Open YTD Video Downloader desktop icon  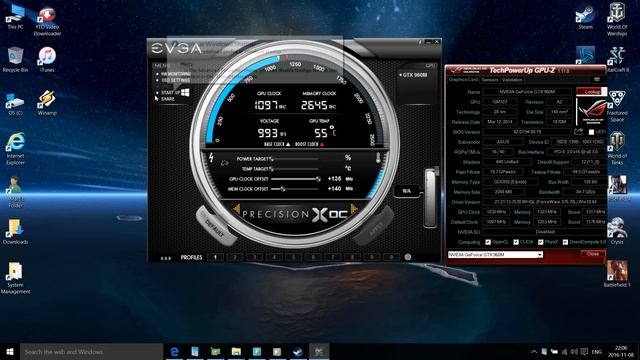47,21
